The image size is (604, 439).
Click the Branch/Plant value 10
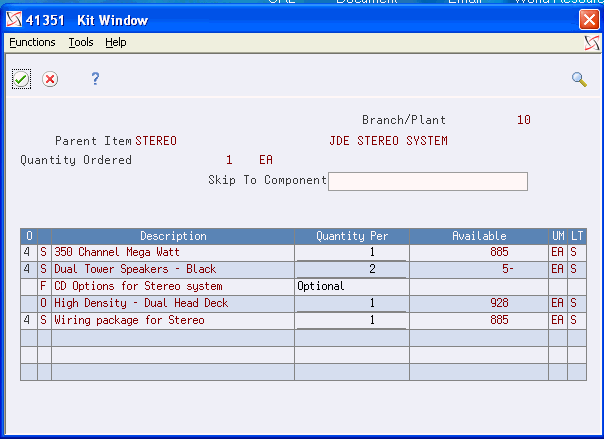(x=523, y=120)
